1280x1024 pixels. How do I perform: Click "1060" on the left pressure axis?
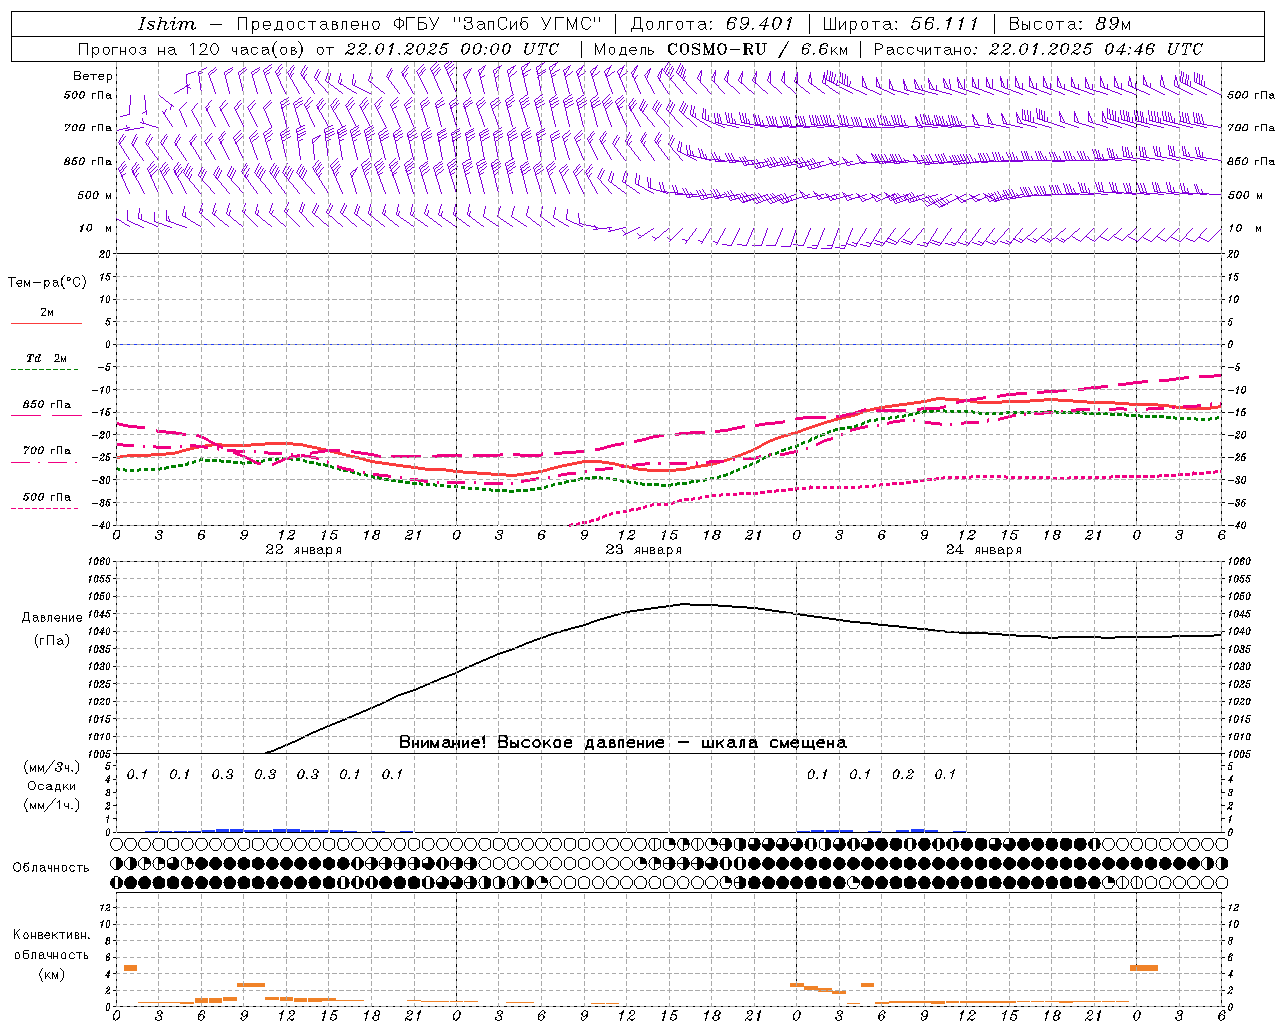100,561
